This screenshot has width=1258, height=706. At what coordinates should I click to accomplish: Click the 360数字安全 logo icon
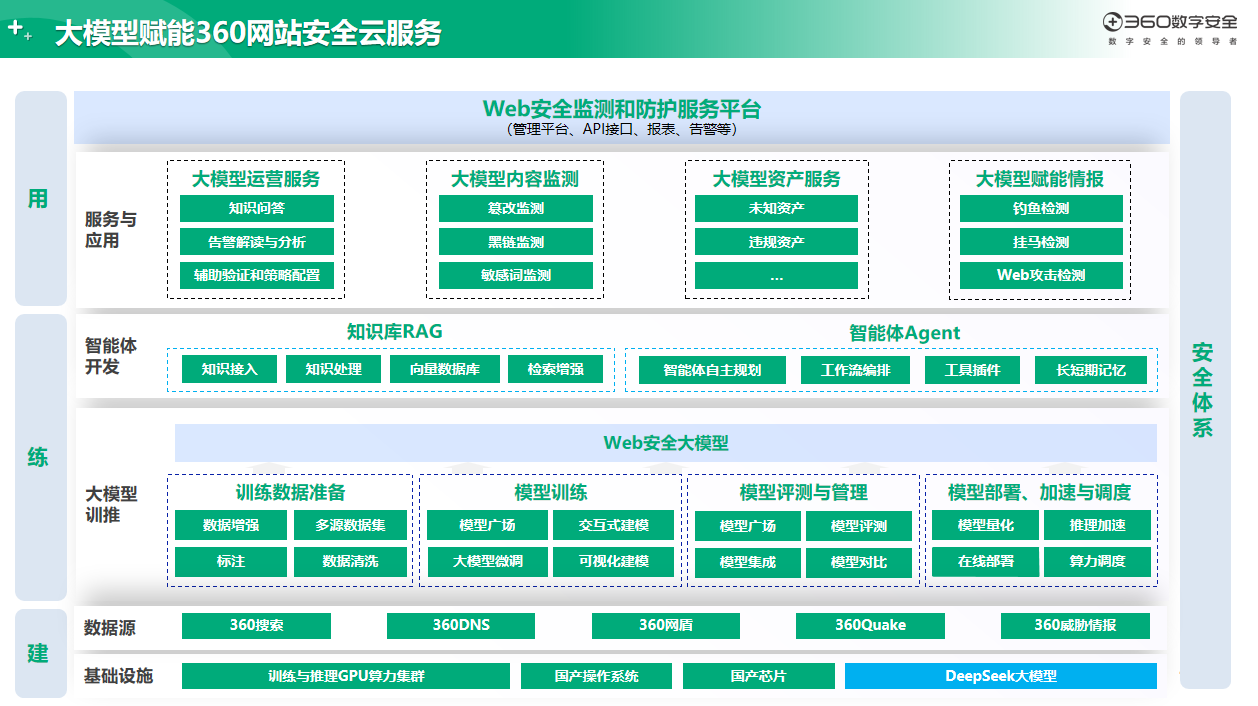tap(1113, 22)
